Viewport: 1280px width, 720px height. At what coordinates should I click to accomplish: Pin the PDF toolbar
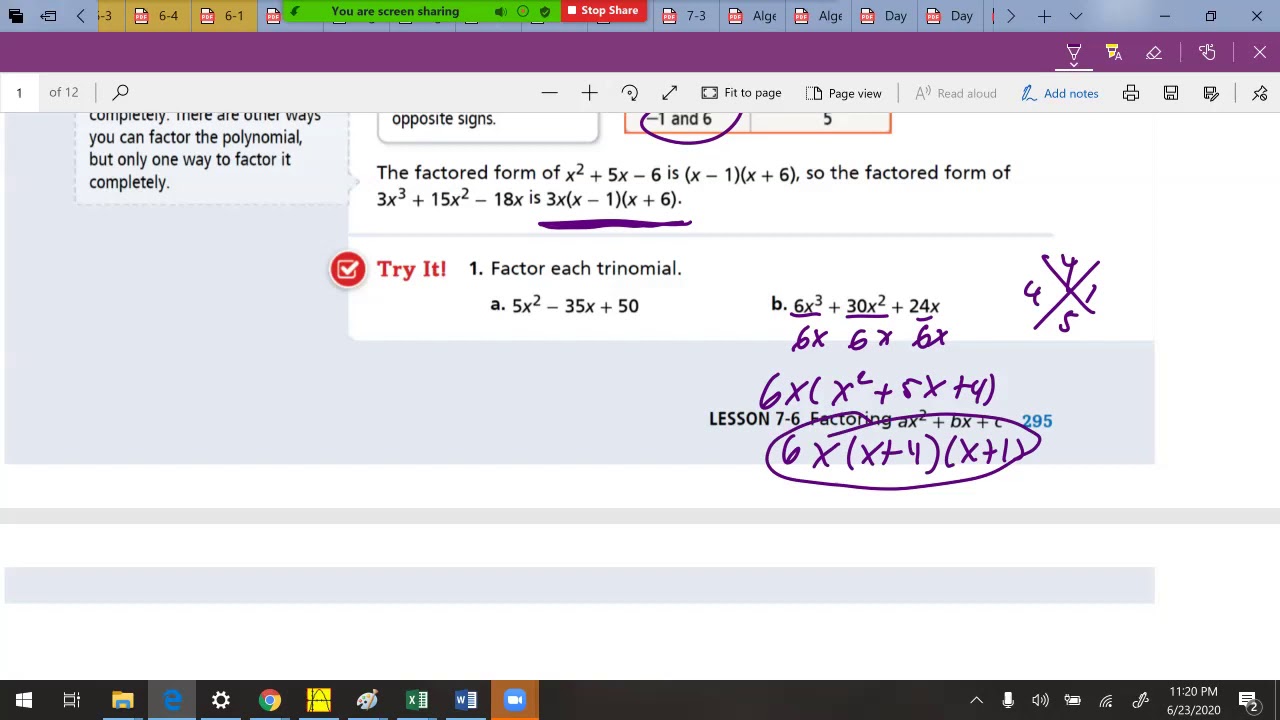pos(1259,93)
